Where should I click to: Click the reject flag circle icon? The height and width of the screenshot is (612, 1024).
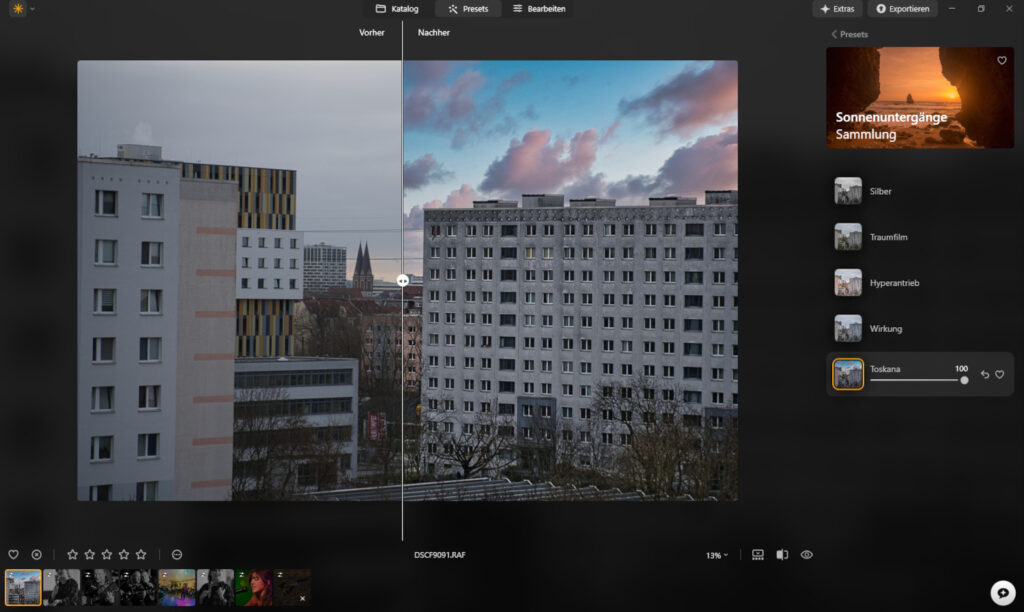coord(36,554)
